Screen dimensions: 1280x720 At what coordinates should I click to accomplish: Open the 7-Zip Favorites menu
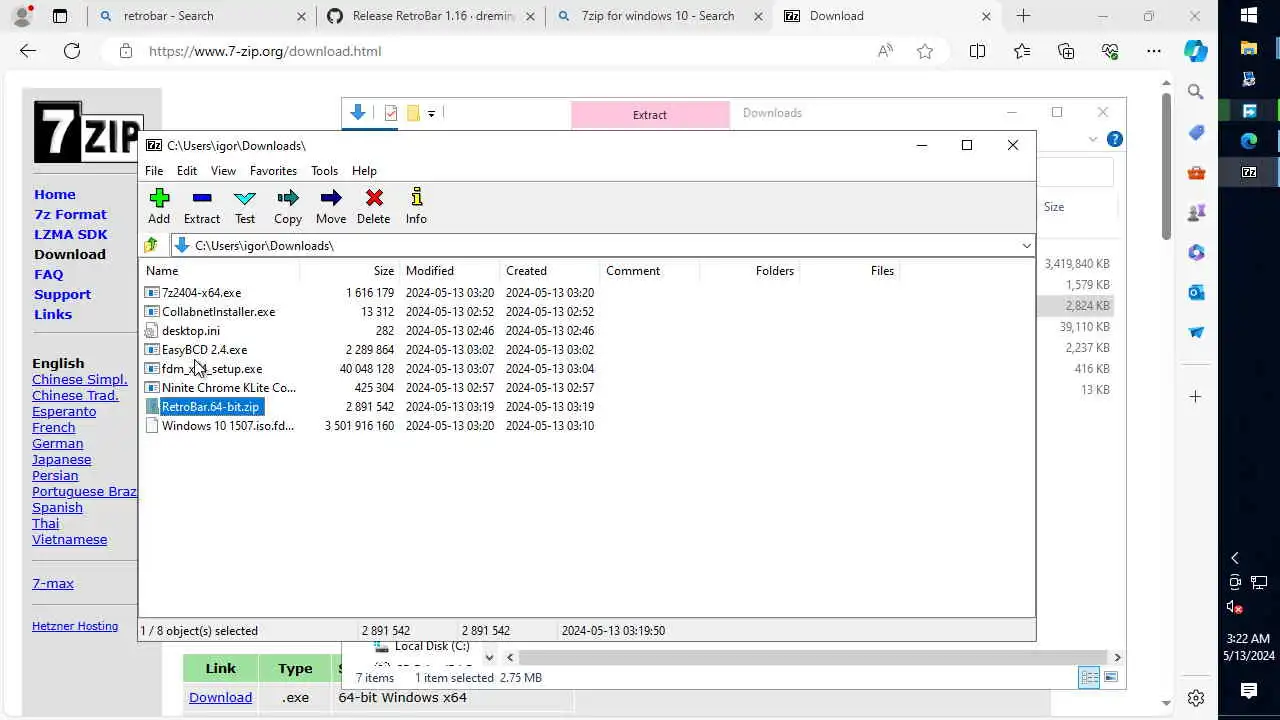click(273, 171)
